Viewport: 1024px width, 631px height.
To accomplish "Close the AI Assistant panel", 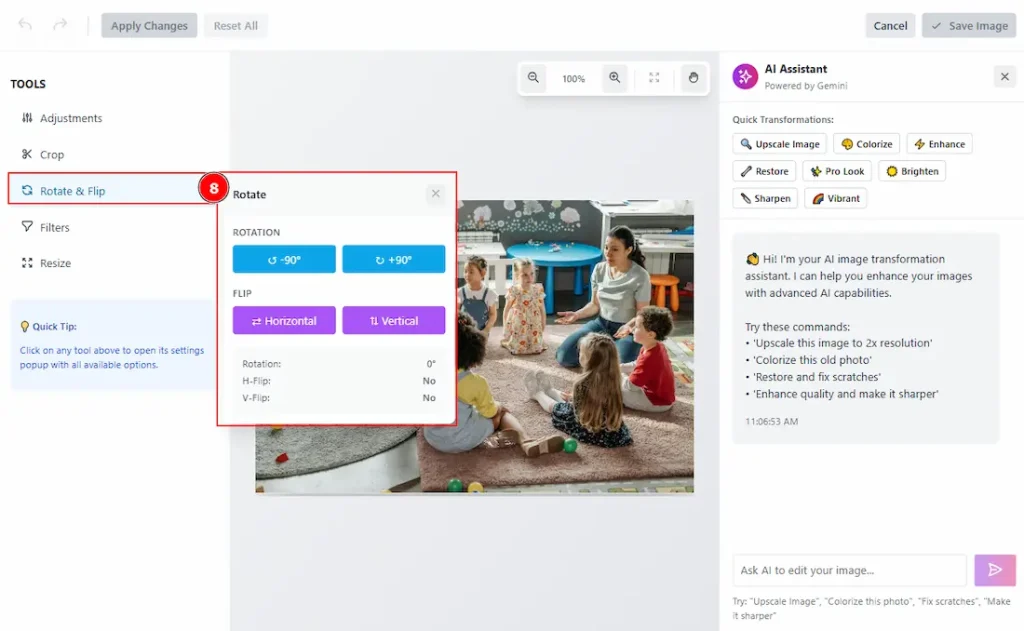I will click(1004, 77).
